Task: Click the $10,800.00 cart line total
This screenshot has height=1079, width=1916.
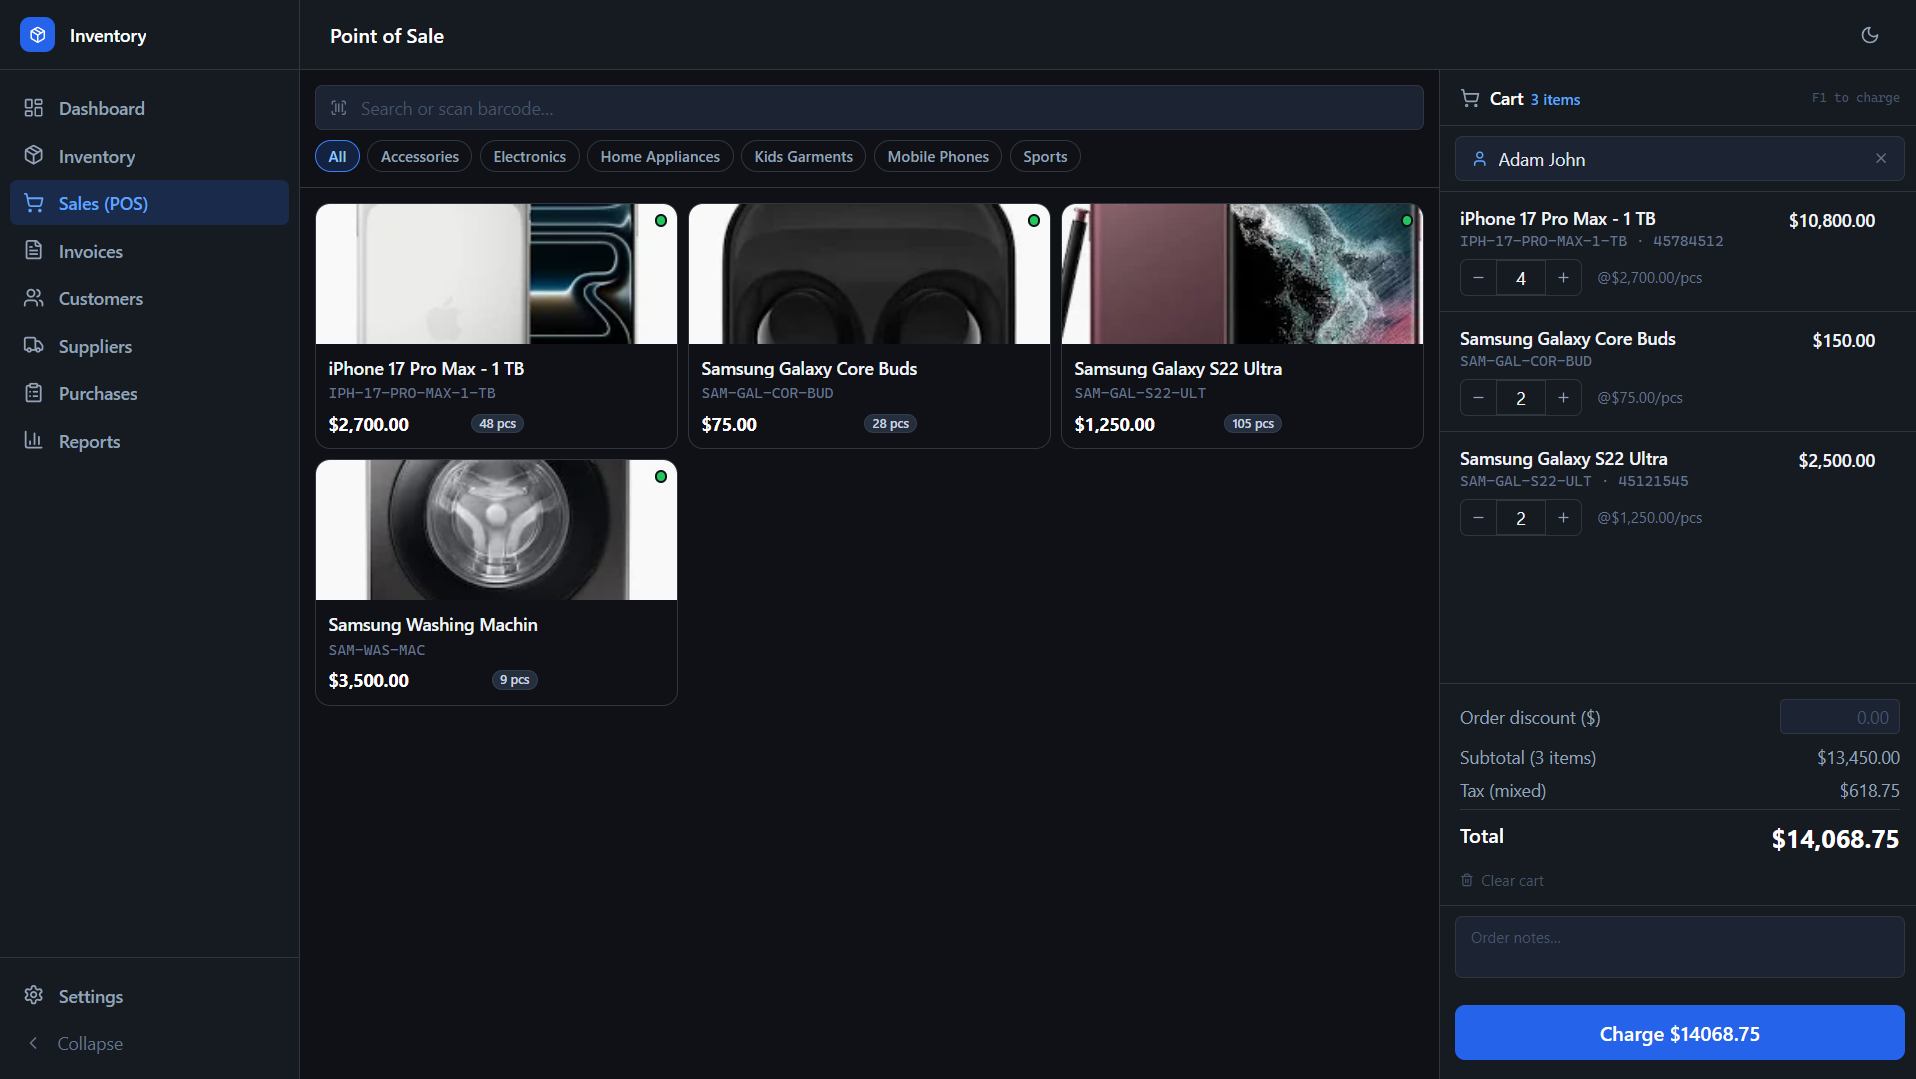Action: click(x=1831, y=220)
